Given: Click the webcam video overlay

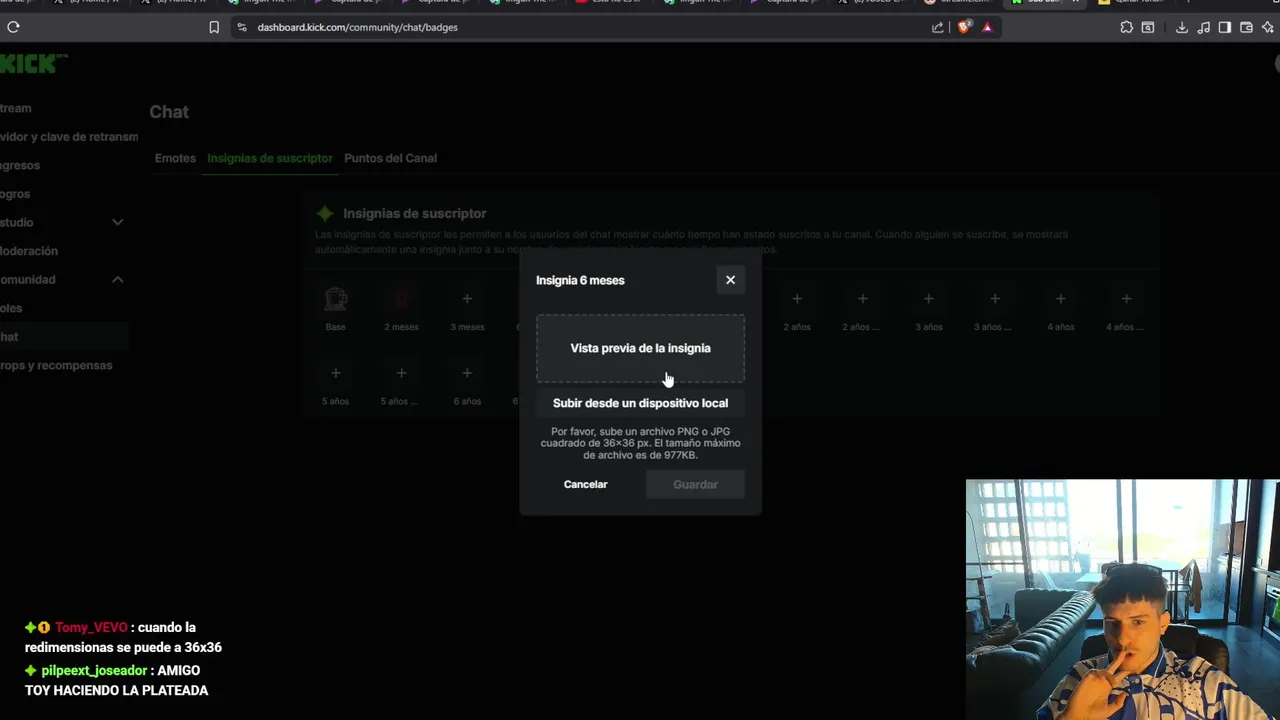Looking at the screenshot, I should pyautogui.click(x=1122, y=600).
